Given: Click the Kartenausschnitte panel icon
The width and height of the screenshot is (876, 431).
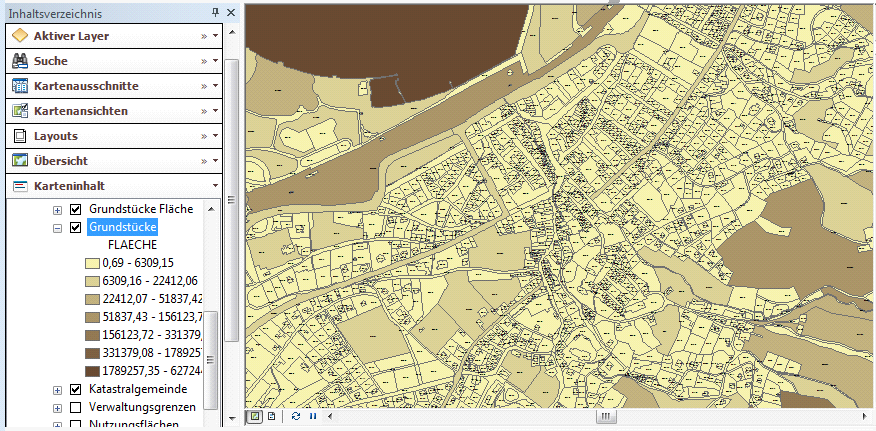Looking at the screenshot, I should (19, 86).
